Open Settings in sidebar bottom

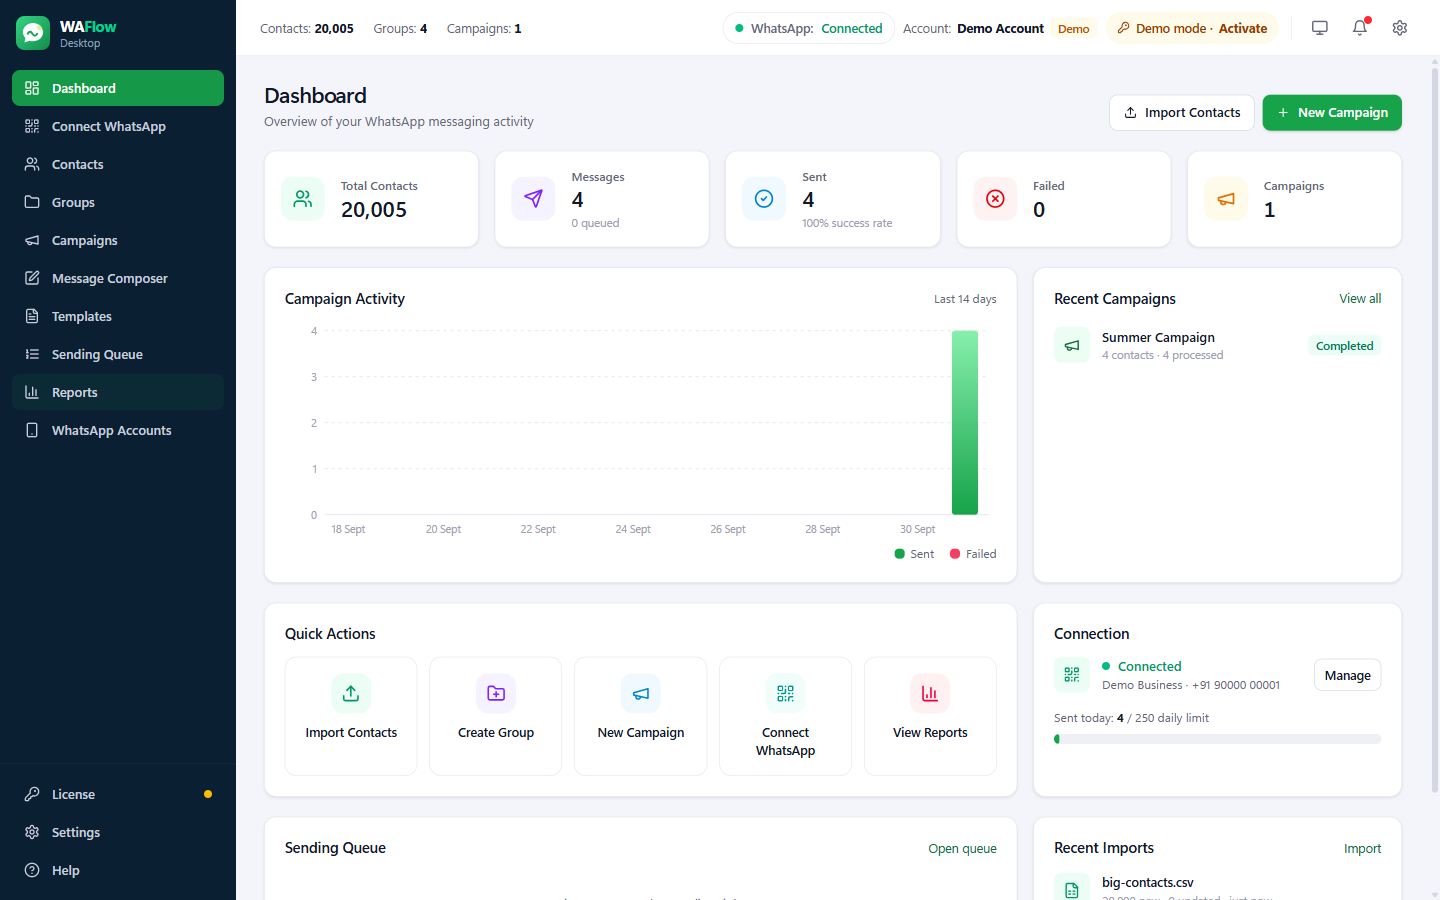point(118,832)
